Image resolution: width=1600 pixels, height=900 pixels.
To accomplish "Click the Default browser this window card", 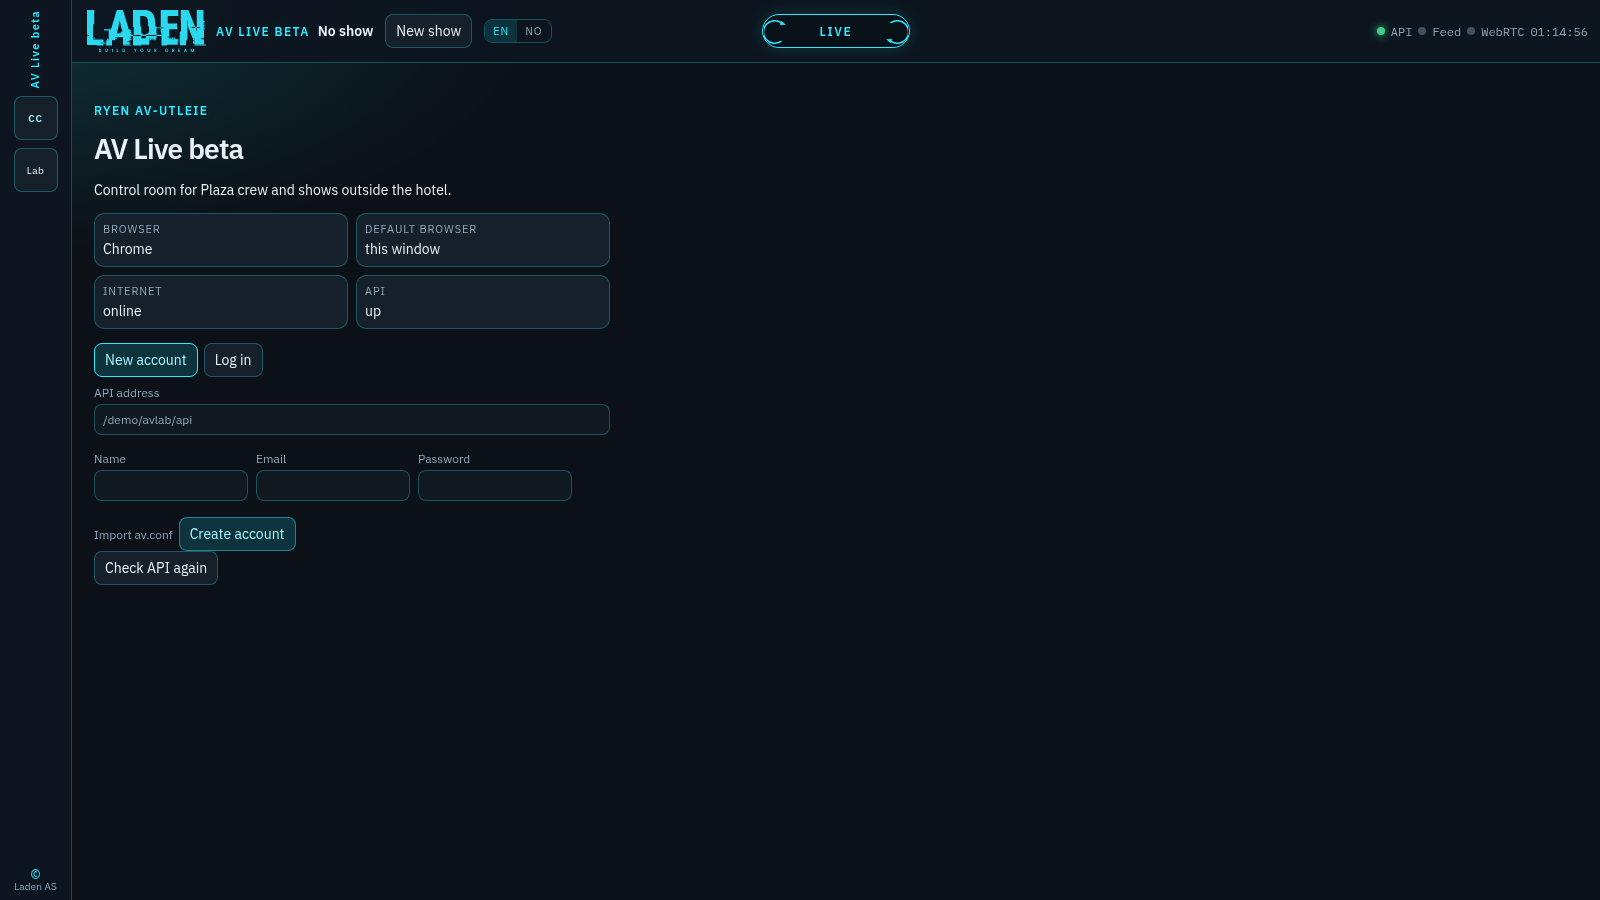I will (483, 240).
